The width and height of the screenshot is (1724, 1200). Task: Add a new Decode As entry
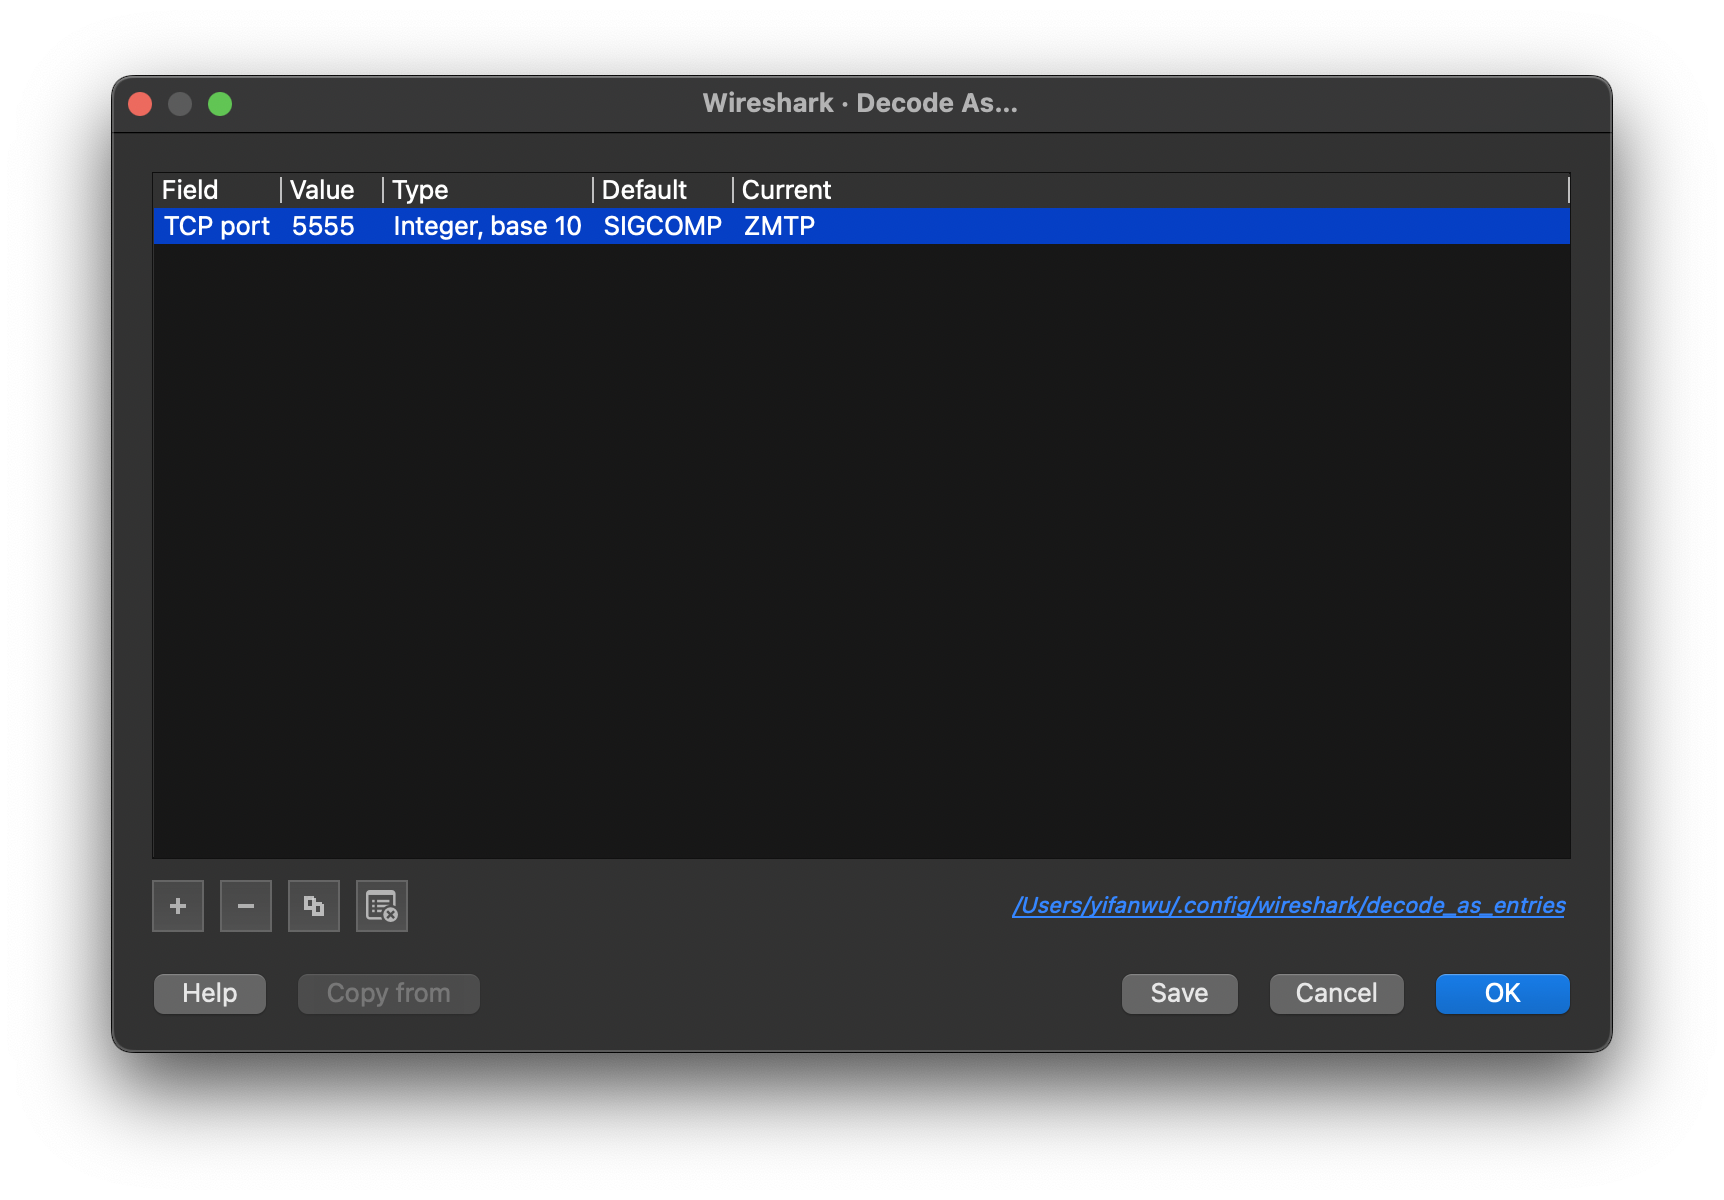(x=178, y=906)
